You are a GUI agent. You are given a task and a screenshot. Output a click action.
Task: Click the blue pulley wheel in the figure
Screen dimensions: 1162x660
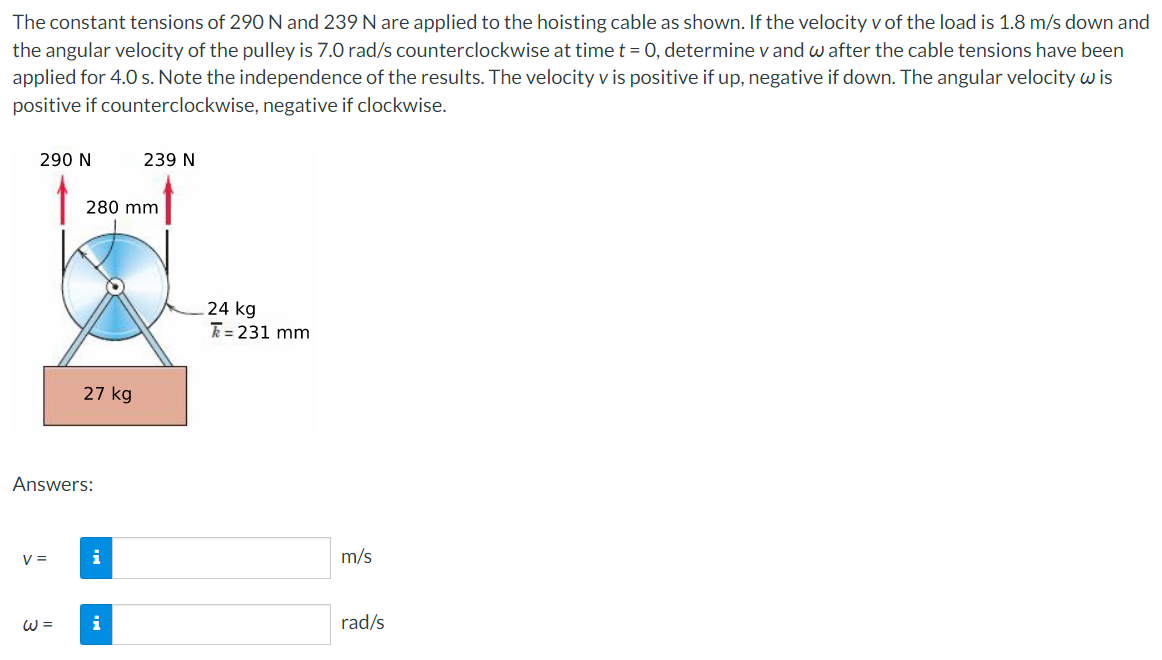click(x=115, y=287)
